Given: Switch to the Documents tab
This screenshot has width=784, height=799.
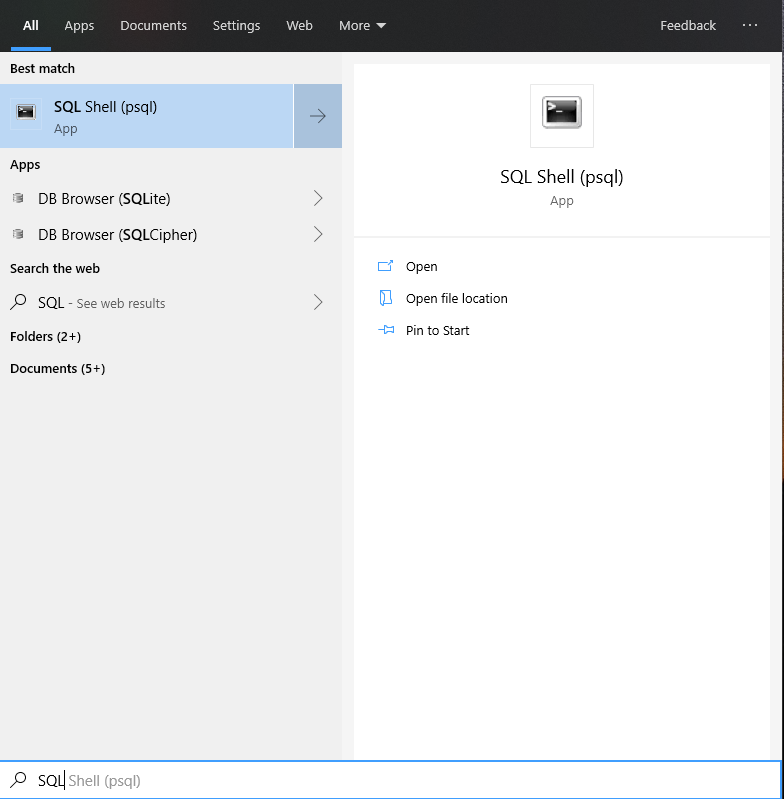Looking at the screenshot, I should [x=153, y=25].
